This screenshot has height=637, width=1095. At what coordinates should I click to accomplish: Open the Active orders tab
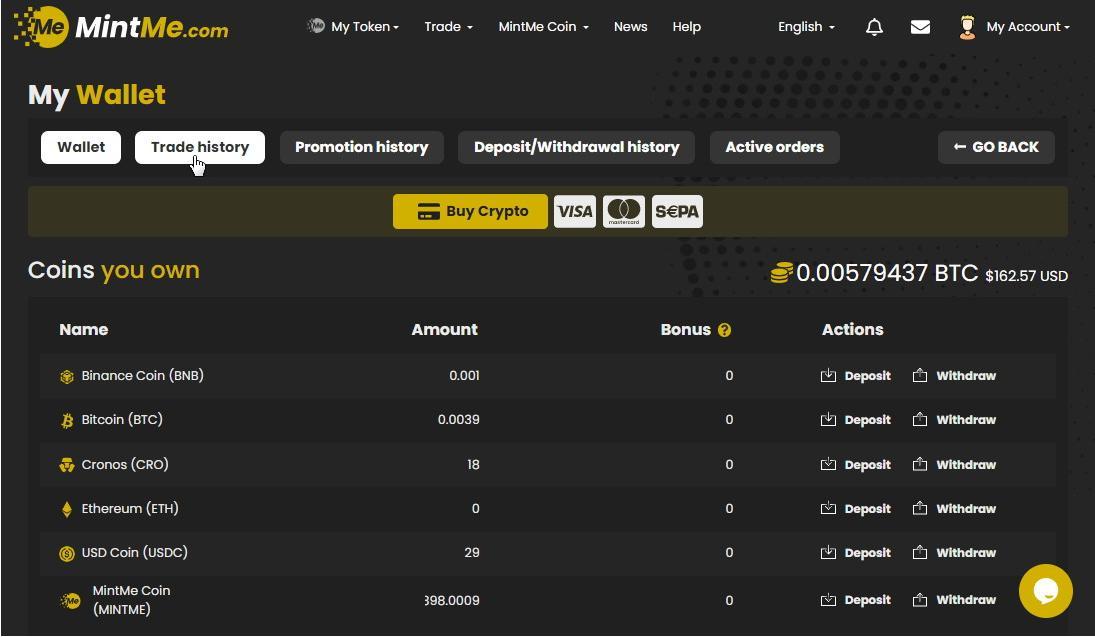[x=774, y=147]
